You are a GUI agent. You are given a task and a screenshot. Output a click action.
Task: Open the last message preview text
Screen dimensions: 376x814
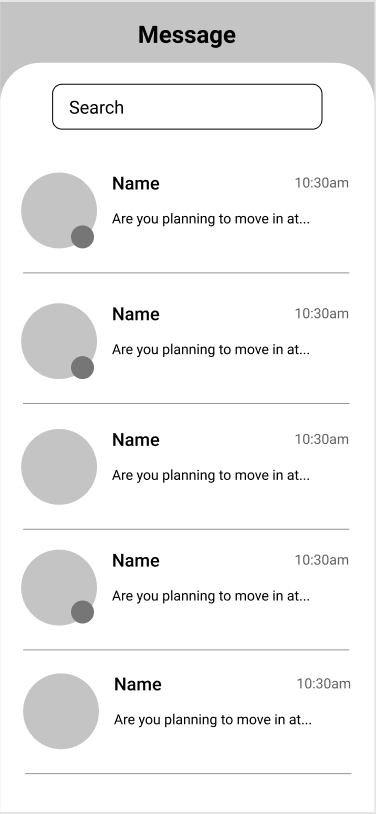point(213,720)
